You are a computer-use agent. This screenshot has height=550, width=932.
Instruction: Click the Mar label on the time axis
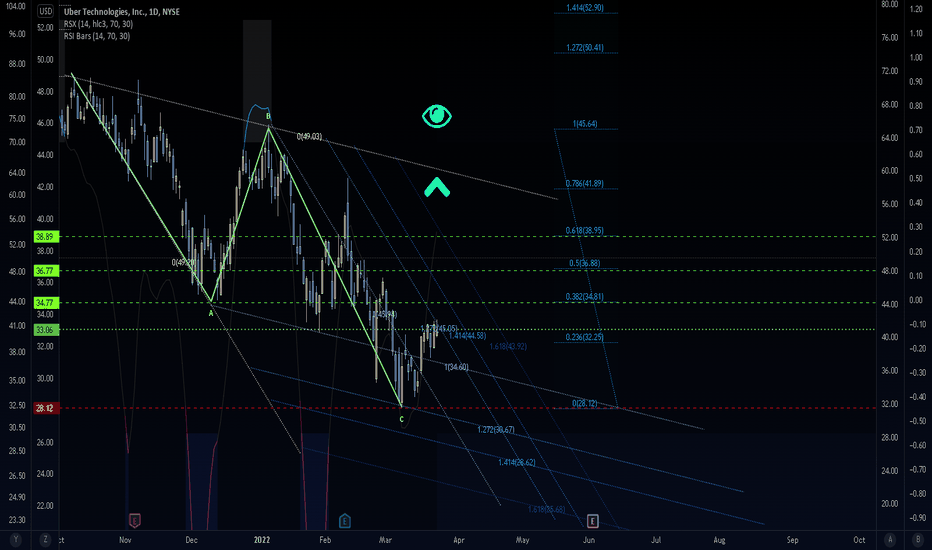coord(385,540)
